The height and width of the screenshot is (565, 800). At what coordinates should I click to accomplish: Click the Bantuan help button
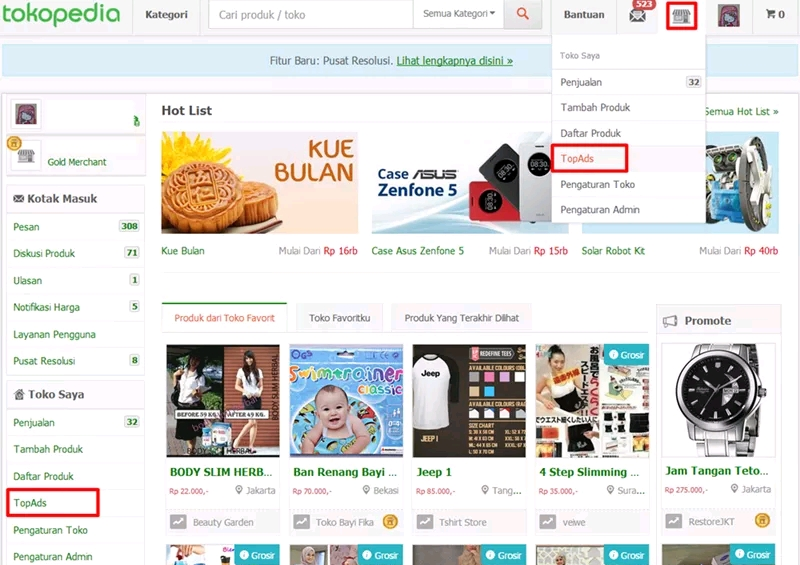584,15
